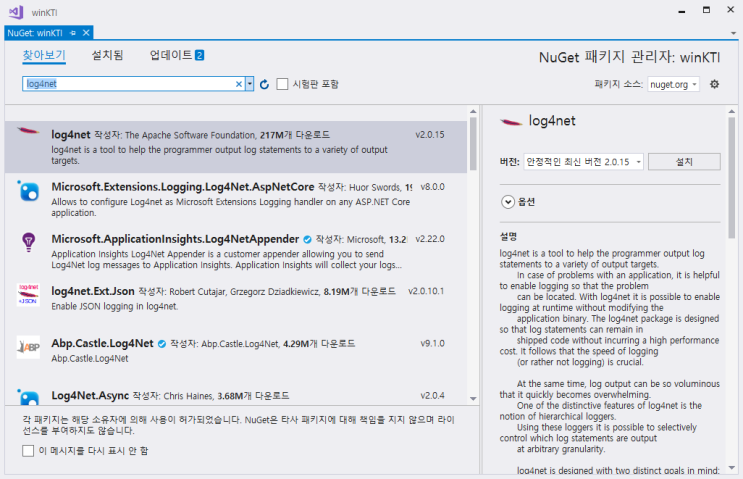This screenshot has width=743, height=479.
Task: Check 이 메시지를 다시 표시 안 함
Action: (28, 451)
